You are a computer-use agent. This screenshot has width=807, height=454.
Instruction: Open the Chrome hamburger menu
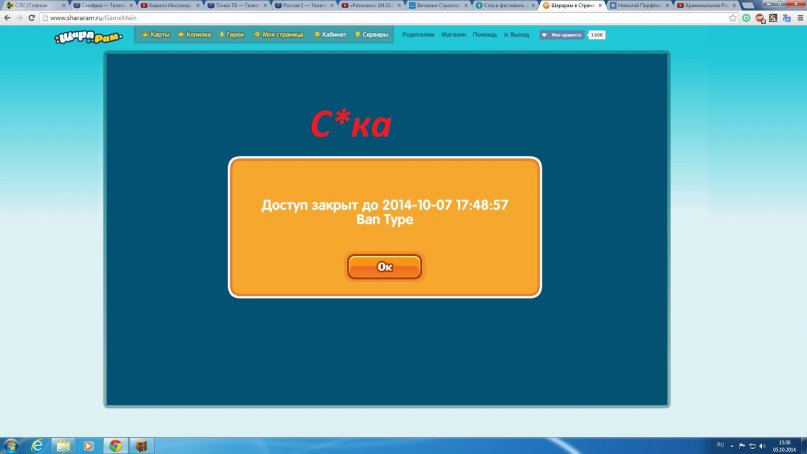point(800,18)
